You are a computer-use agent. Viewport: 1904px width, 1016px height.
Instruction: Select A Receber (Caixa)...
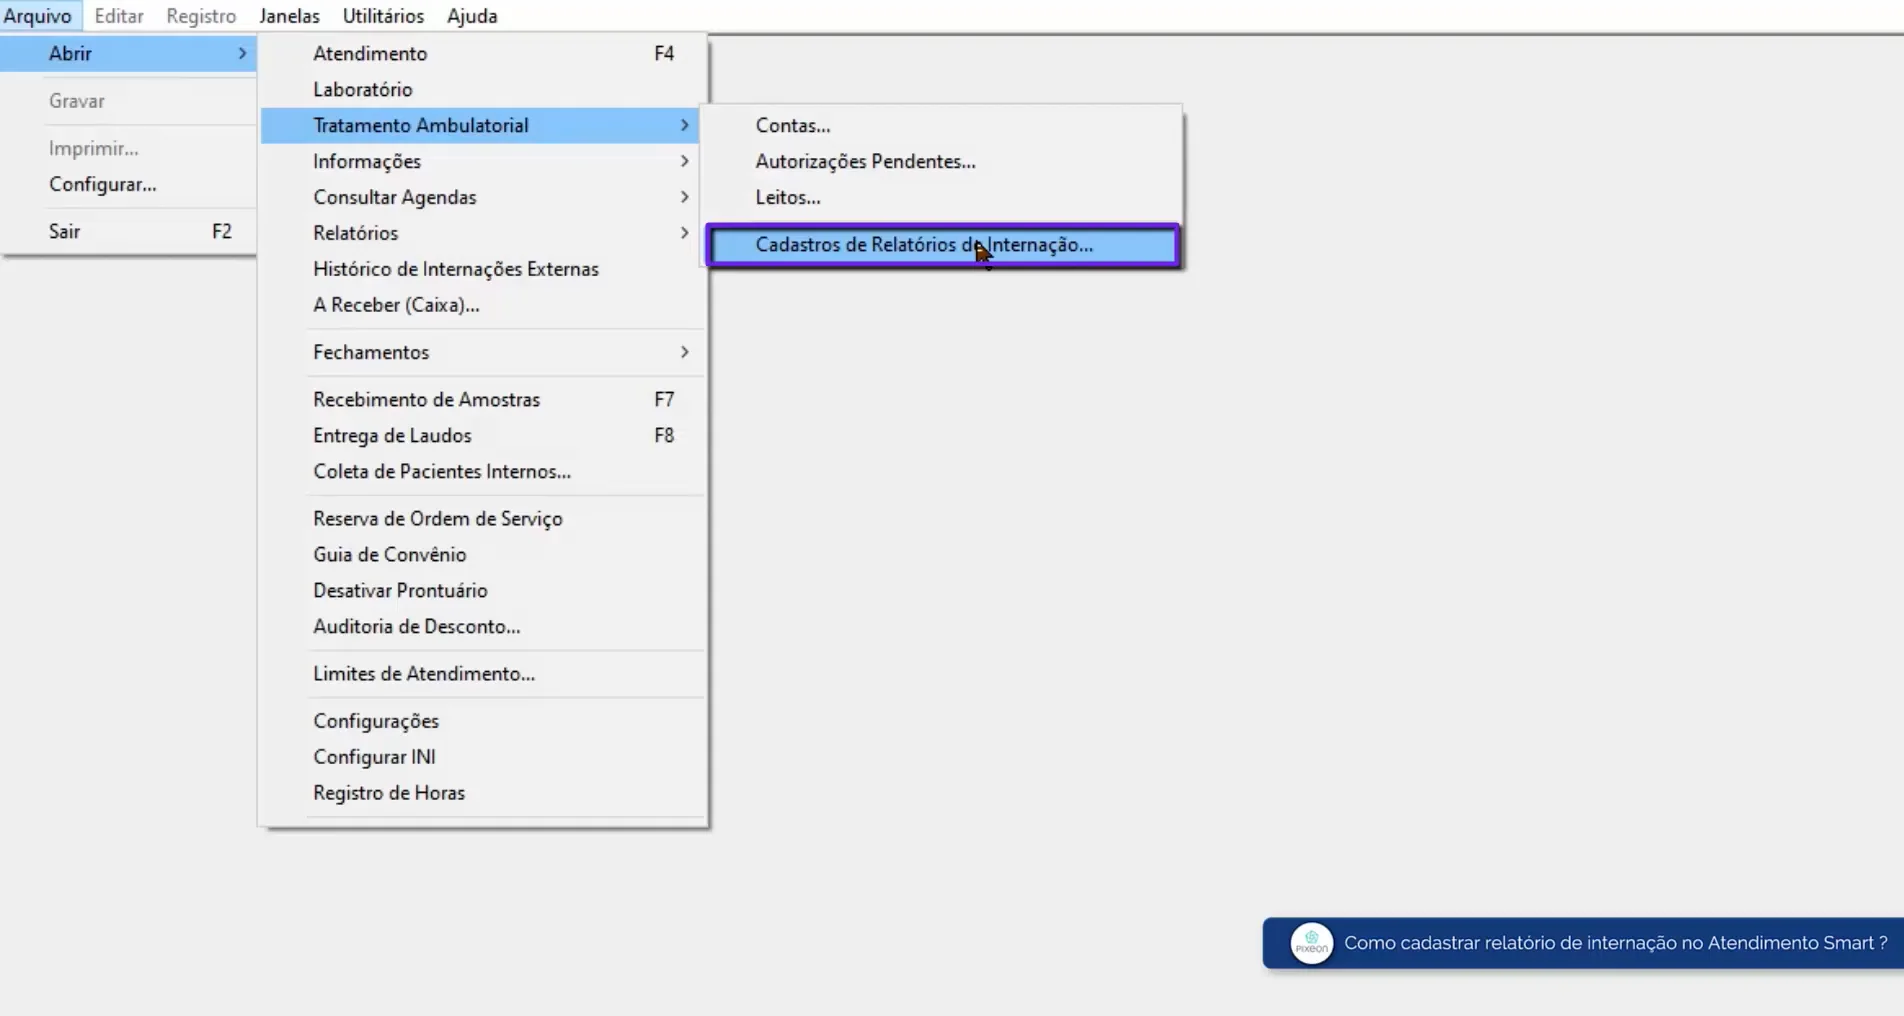click(482, 305)
